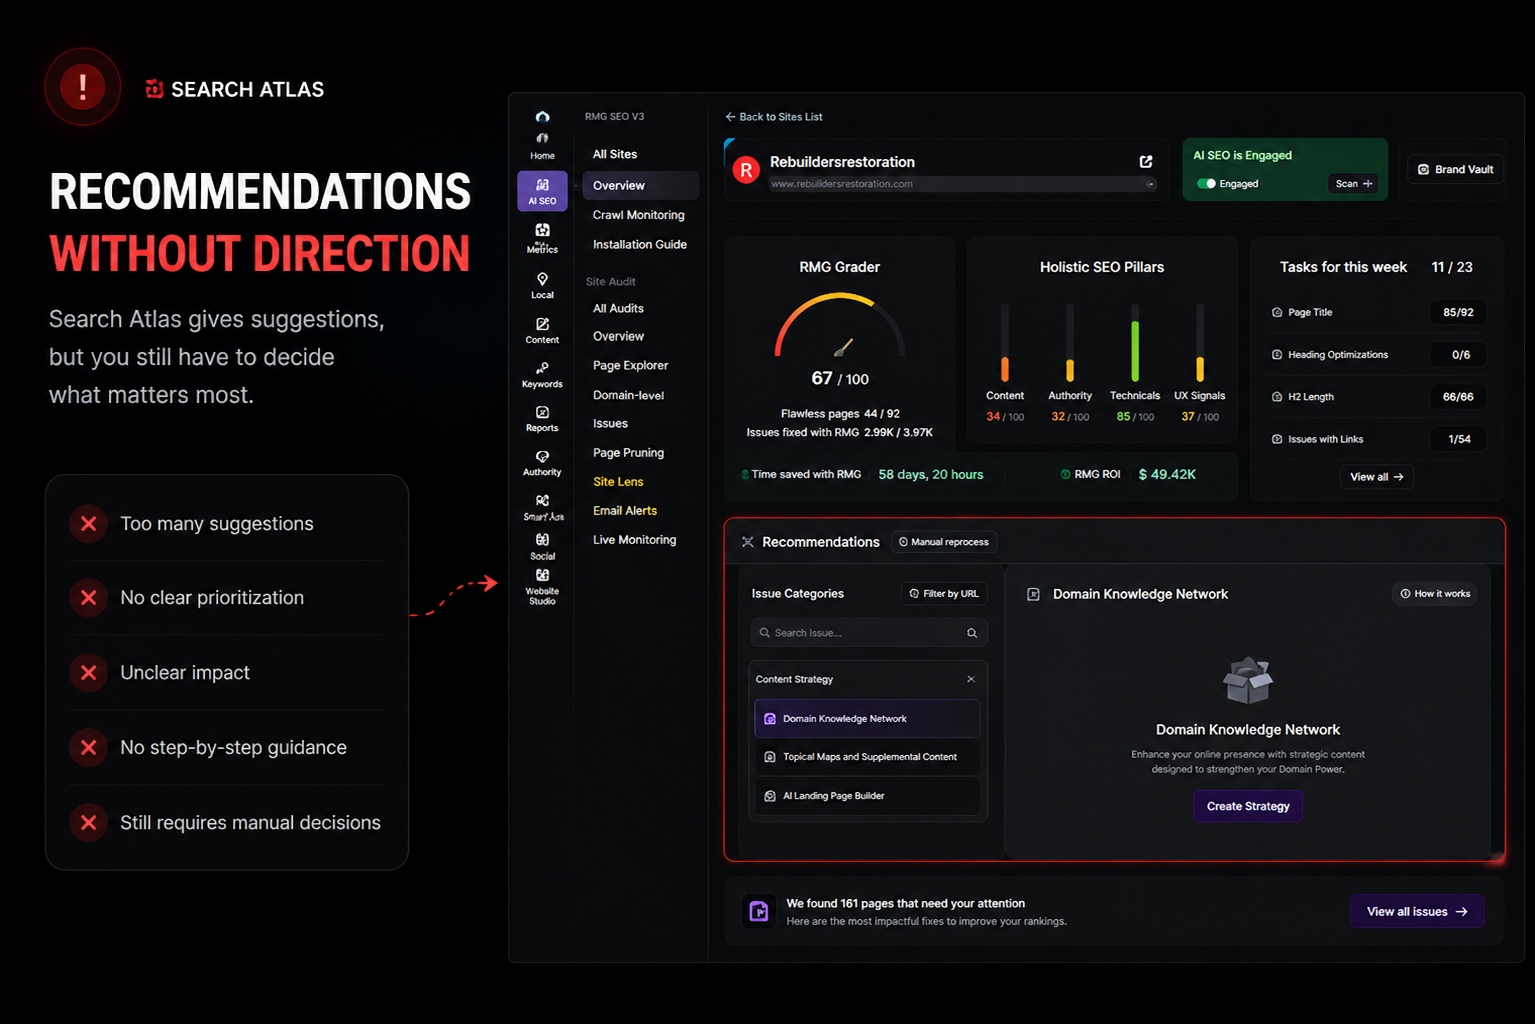The height and width of the screenshot is (1024, 1535).
Task: Collapse the Content Strategy category
Action: (x=971, y=679)
